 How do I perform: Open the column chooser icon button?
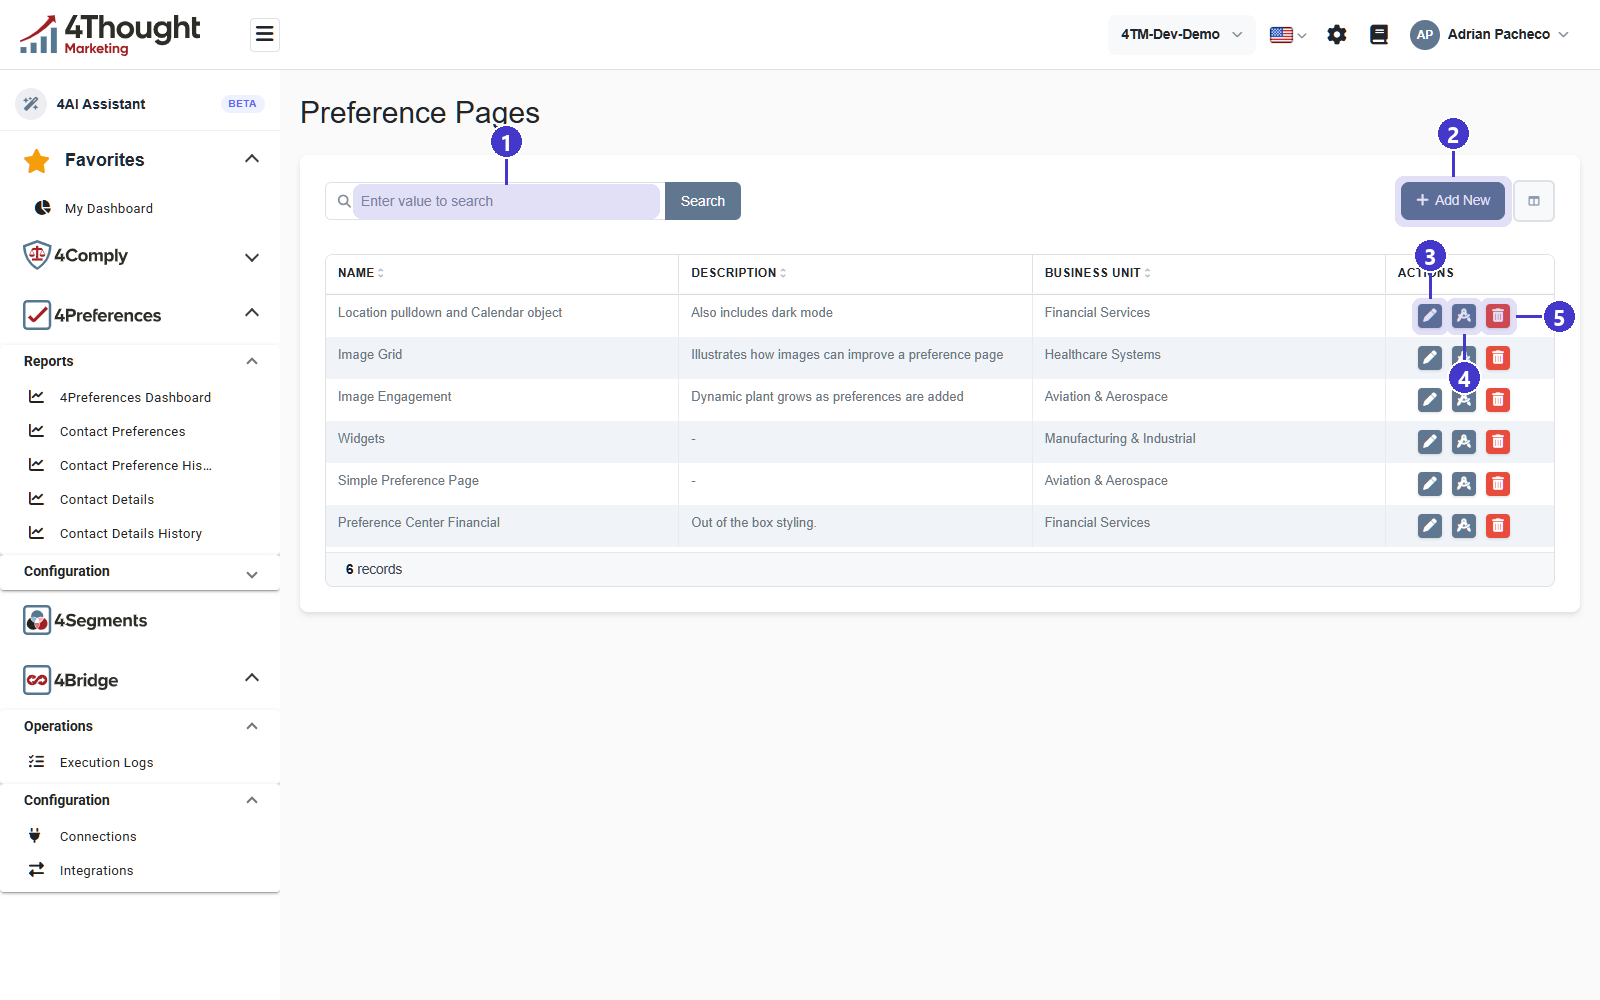(x=1534, y=201)
